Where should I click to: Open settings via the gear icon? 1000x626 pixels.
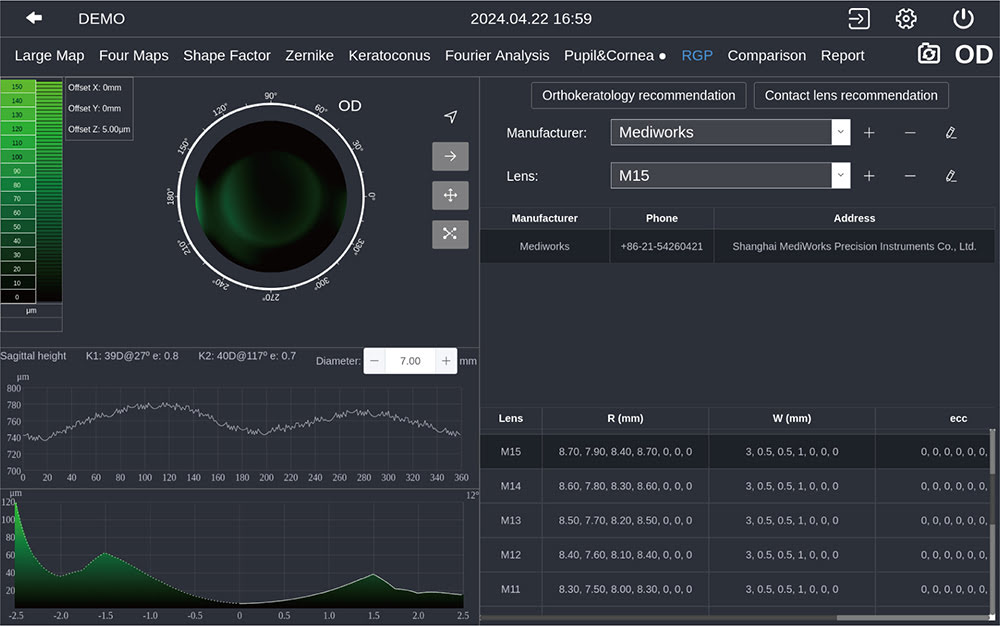(906, 18)
